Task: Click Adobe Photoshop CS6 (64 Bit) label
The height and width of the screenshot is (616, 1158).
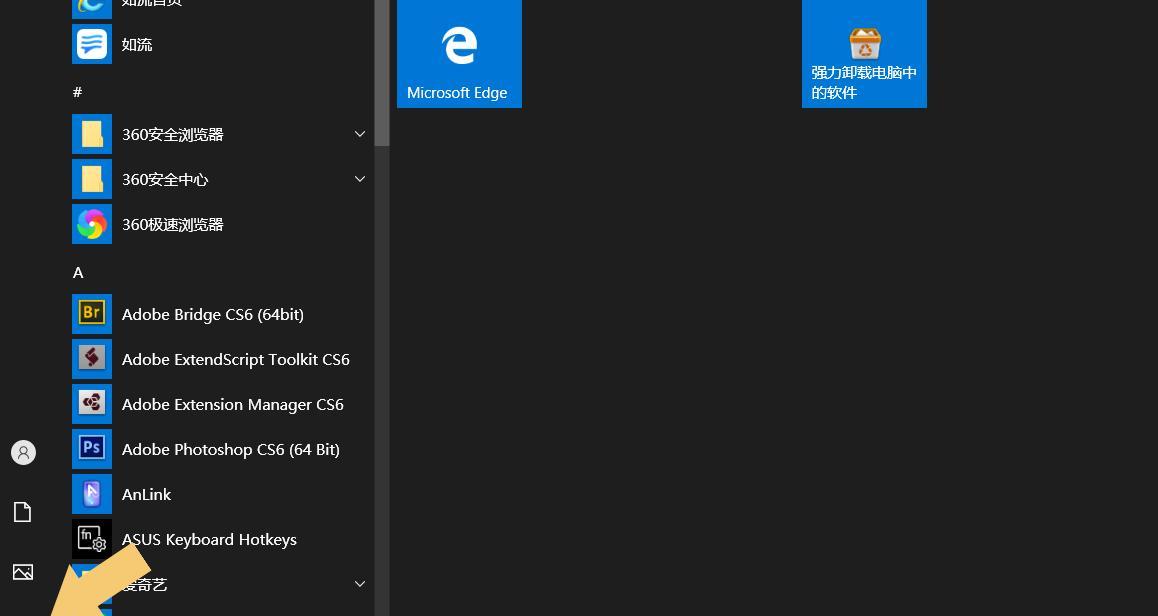Action: 230,450
